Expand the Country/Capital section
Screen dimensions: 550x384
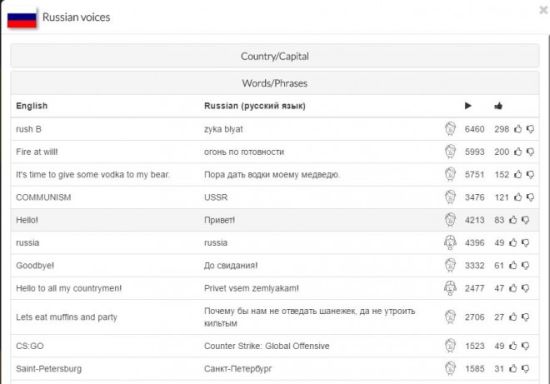pos(275,56)
